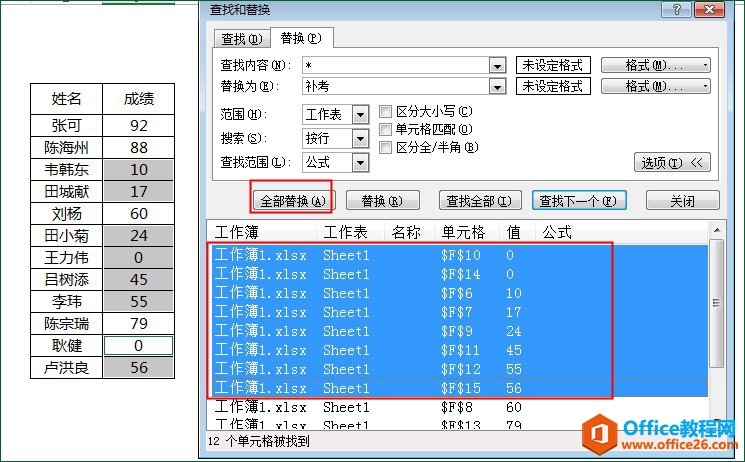Click the 姓名 header cell in worksheet
This screenshot has height=462, width=745.
pos(67,99)
